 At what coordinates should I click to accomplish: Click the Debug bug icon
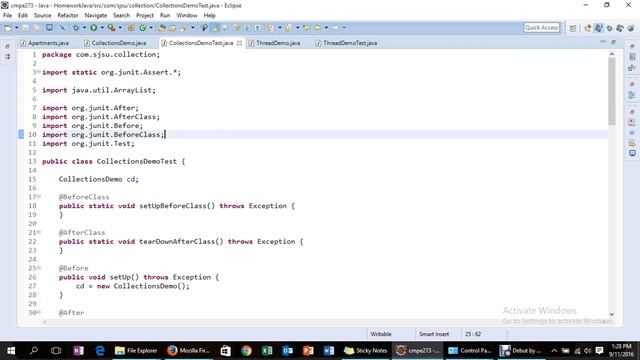[76, 28]
